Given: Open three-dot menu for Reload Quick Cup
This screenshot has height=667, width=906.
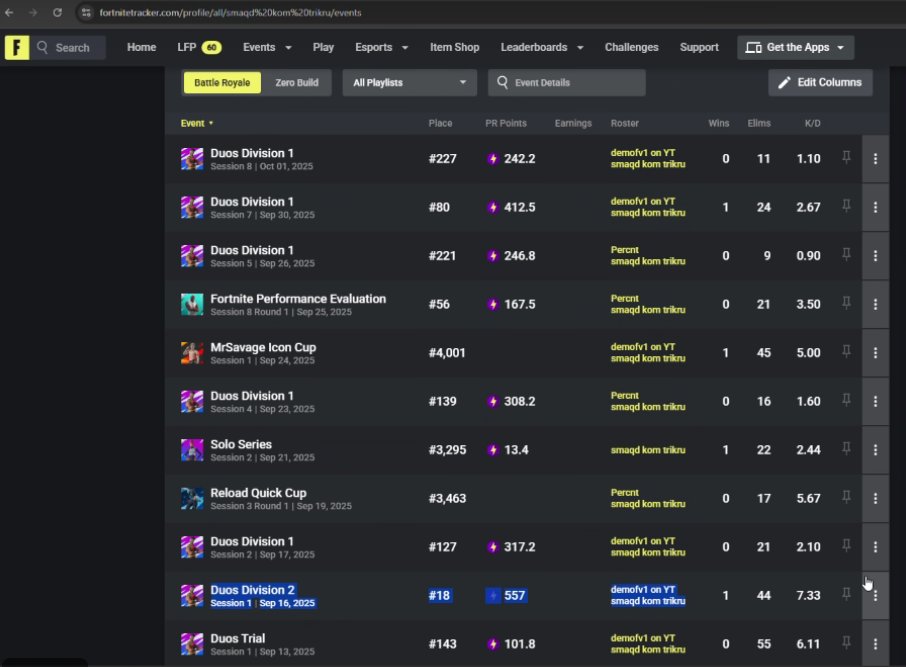Looking at the screenshot, I should (875, 498).
